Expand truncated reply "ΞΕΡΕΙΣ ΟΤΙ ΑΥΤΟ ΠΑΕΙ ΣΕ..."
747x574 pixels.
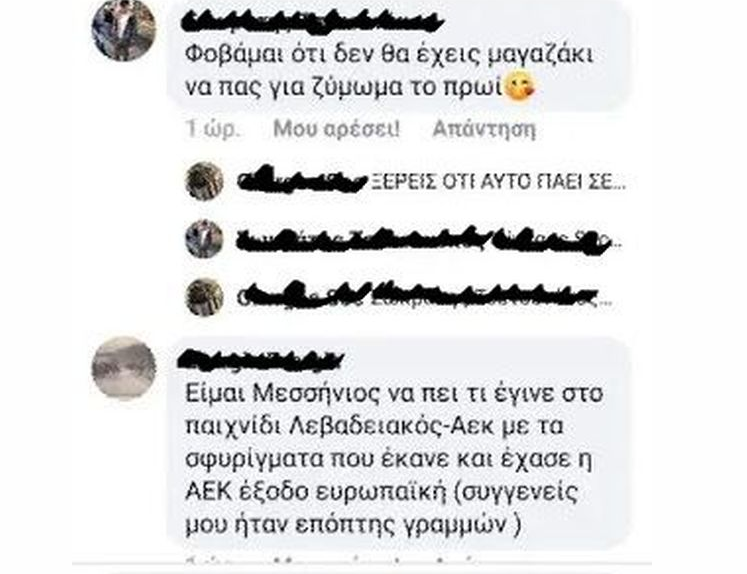498,181
